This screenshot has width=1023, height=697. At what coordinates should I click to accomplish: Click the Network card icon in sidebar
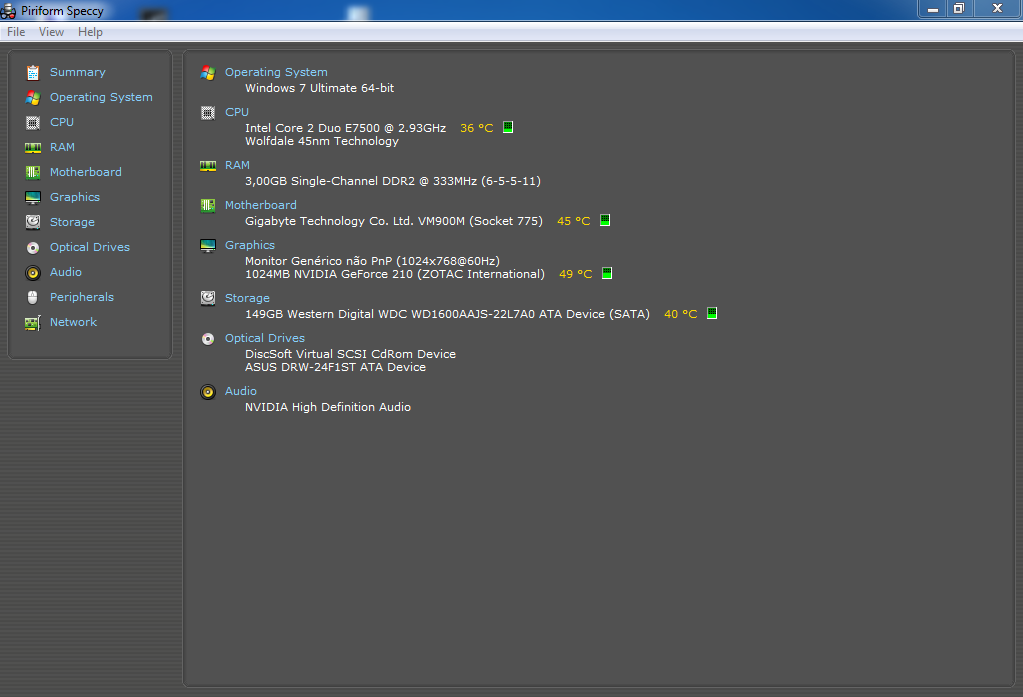coord(33,322)
